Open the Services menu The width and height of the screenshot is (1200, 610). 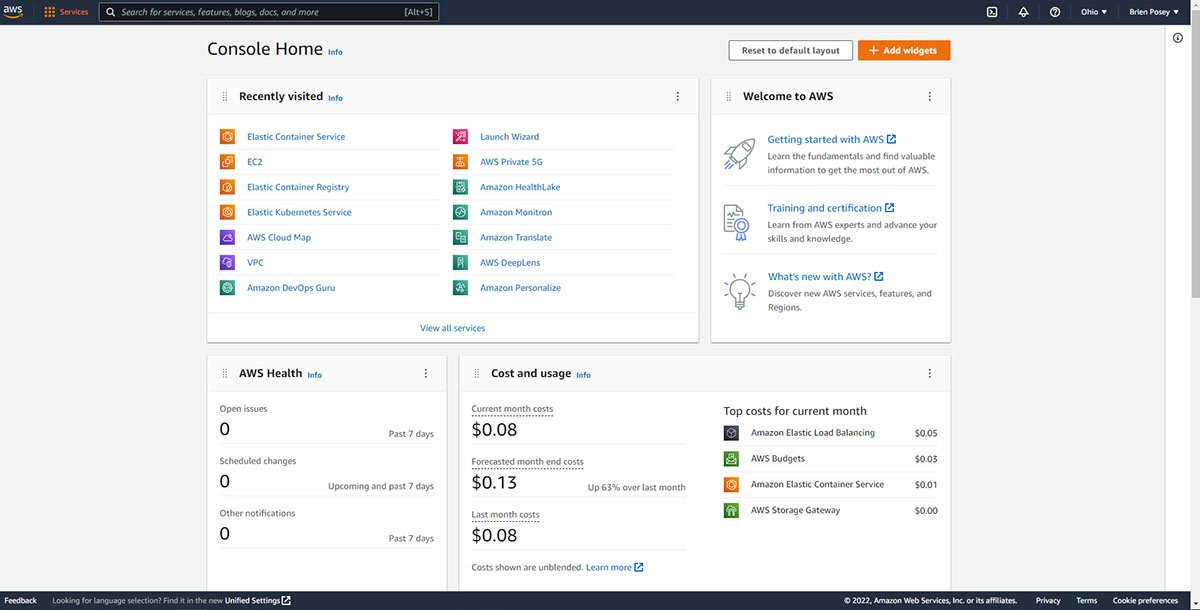coord(66,12)
